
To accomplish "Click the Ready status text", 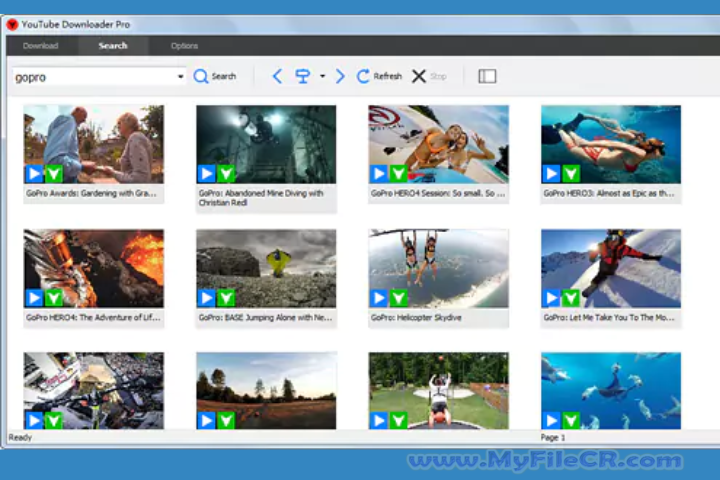I will click(20, 437).
